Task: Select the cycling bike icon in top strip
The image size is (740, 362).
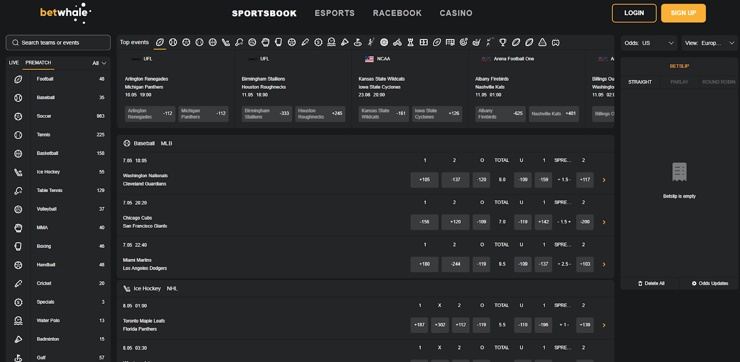Action: (397, 42)
